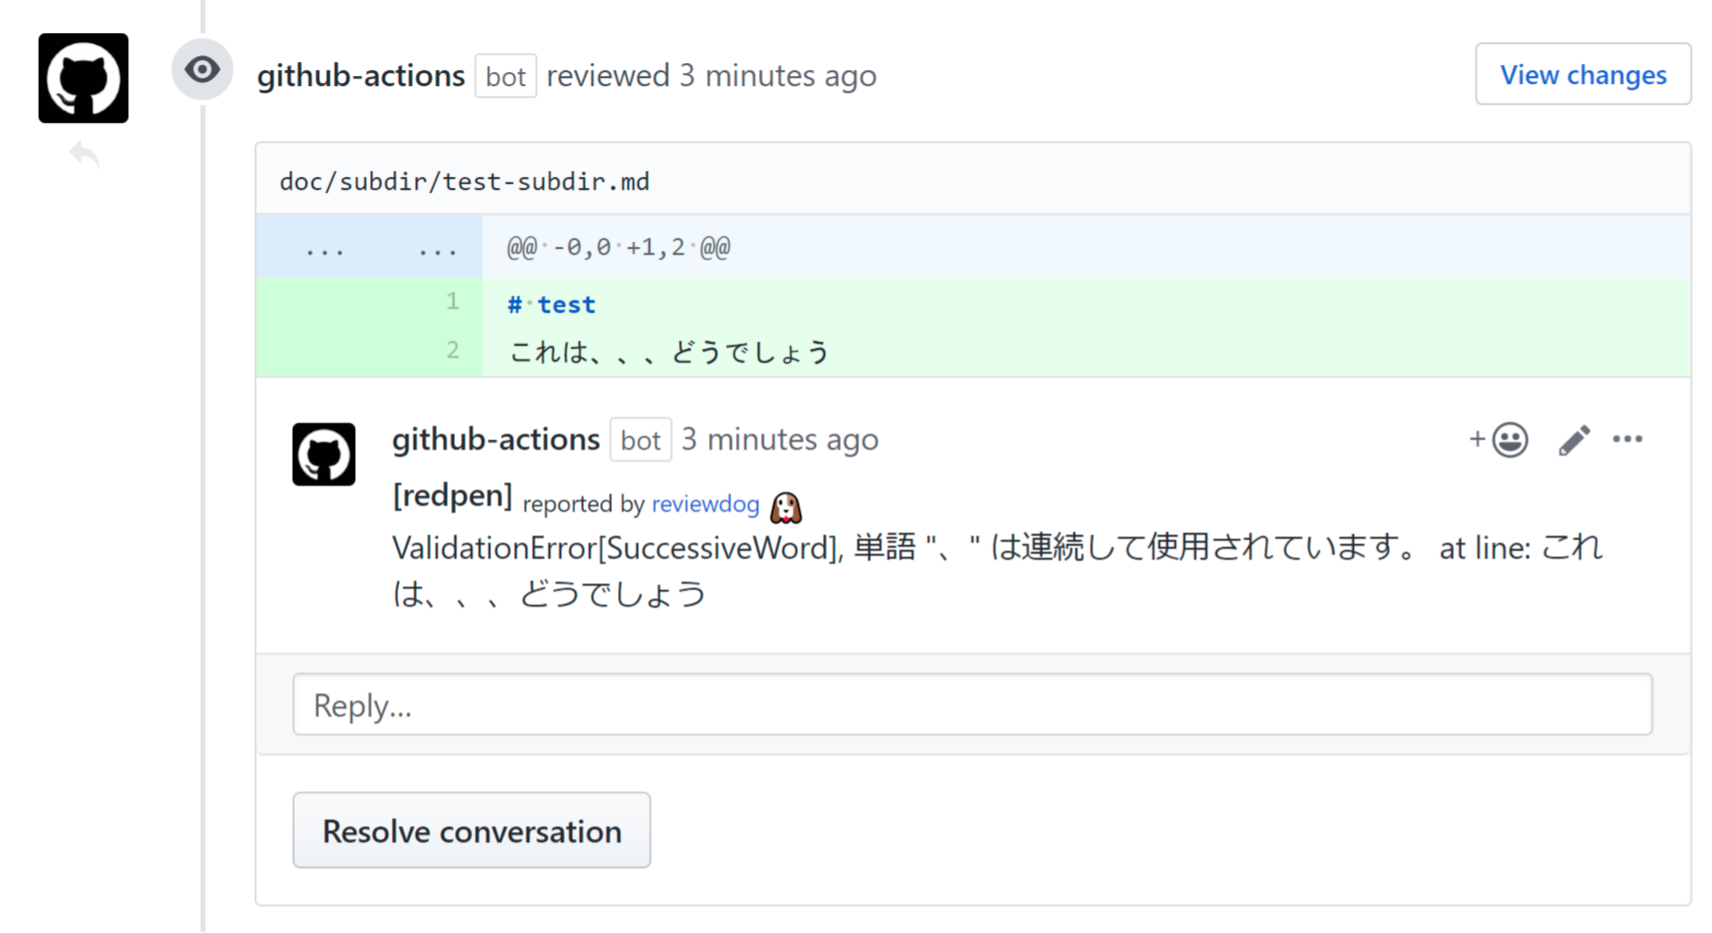This screenshot has width=1712, height=933.
Task: Expand the diff via the left ellipsis
Action: point(325,248)
